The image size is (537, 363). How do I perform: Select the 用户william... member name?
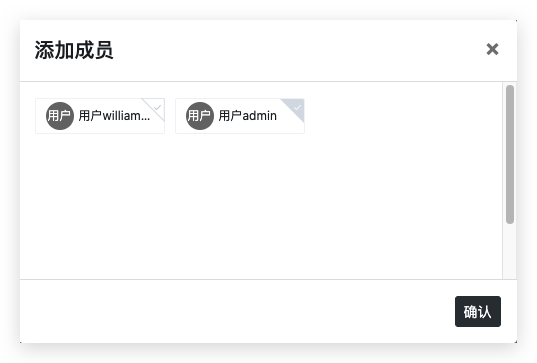pos(114,116)
